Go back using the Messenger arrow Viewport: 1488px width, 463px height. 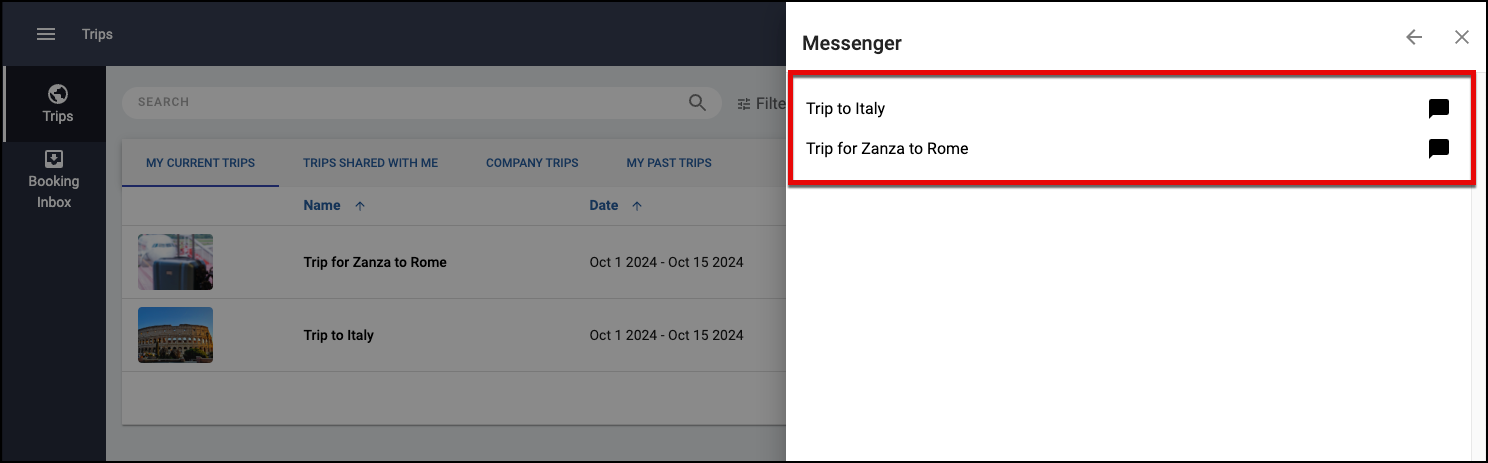(x=1413, y=37)
